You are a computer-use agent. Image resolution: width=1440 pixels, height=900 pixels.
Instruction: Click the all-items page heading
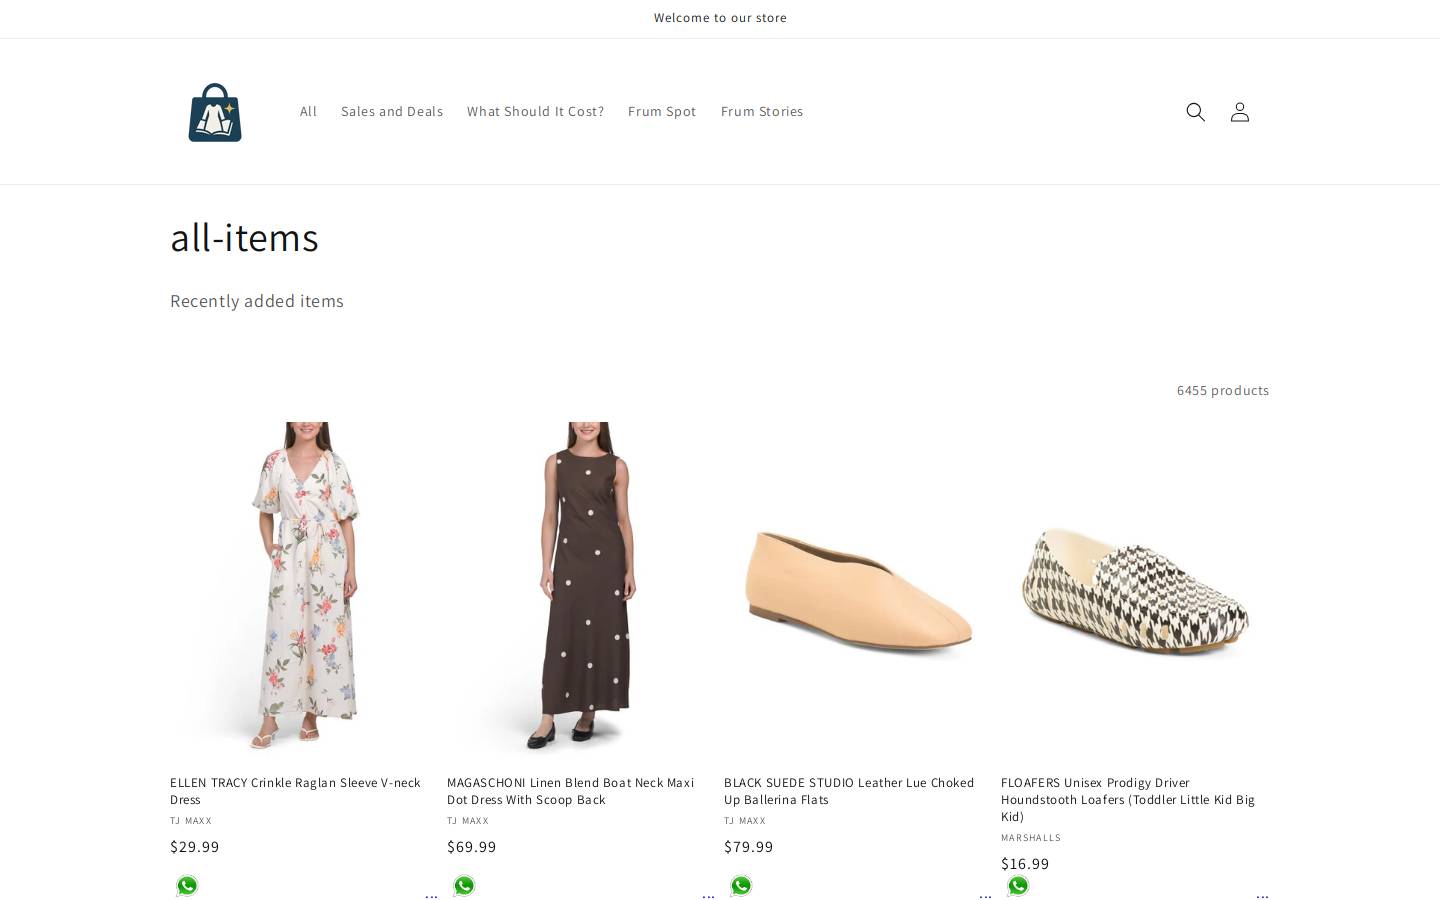[244, 238]
